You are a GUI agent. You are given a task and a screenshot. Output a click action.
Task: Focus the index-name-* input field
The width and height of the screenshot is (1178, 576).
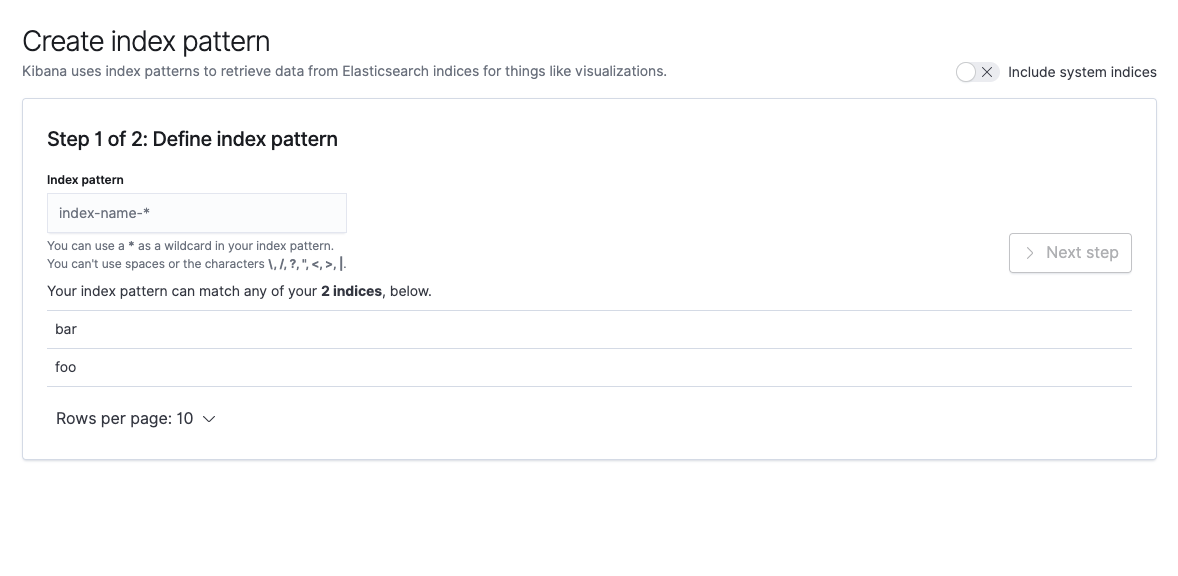coord(197,213)
